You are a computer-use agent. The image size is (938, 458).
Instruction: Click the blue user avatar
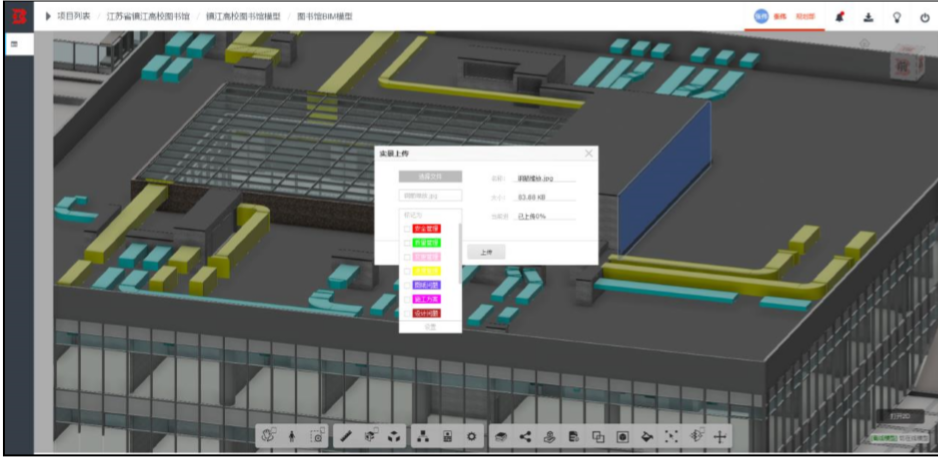pos(760,17)
